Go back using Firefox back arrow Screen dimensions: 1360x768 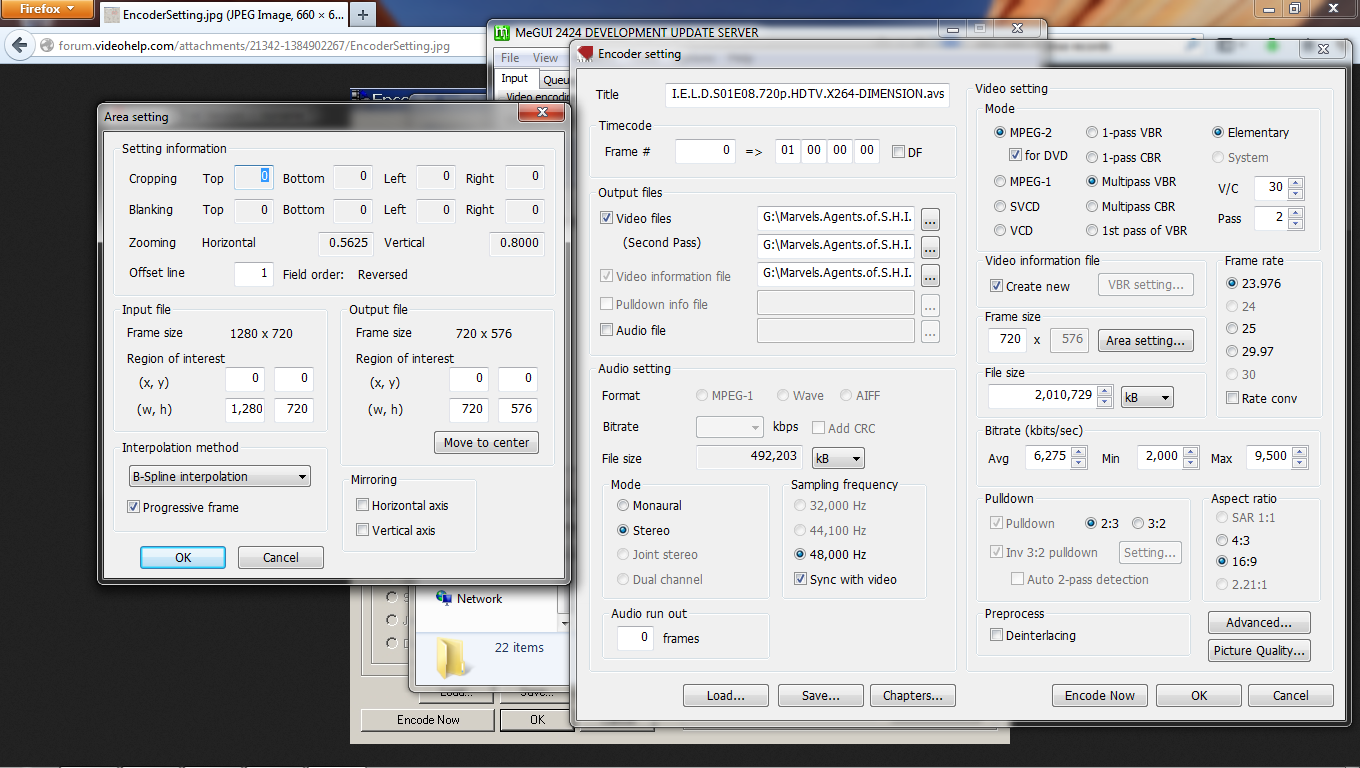18,45
